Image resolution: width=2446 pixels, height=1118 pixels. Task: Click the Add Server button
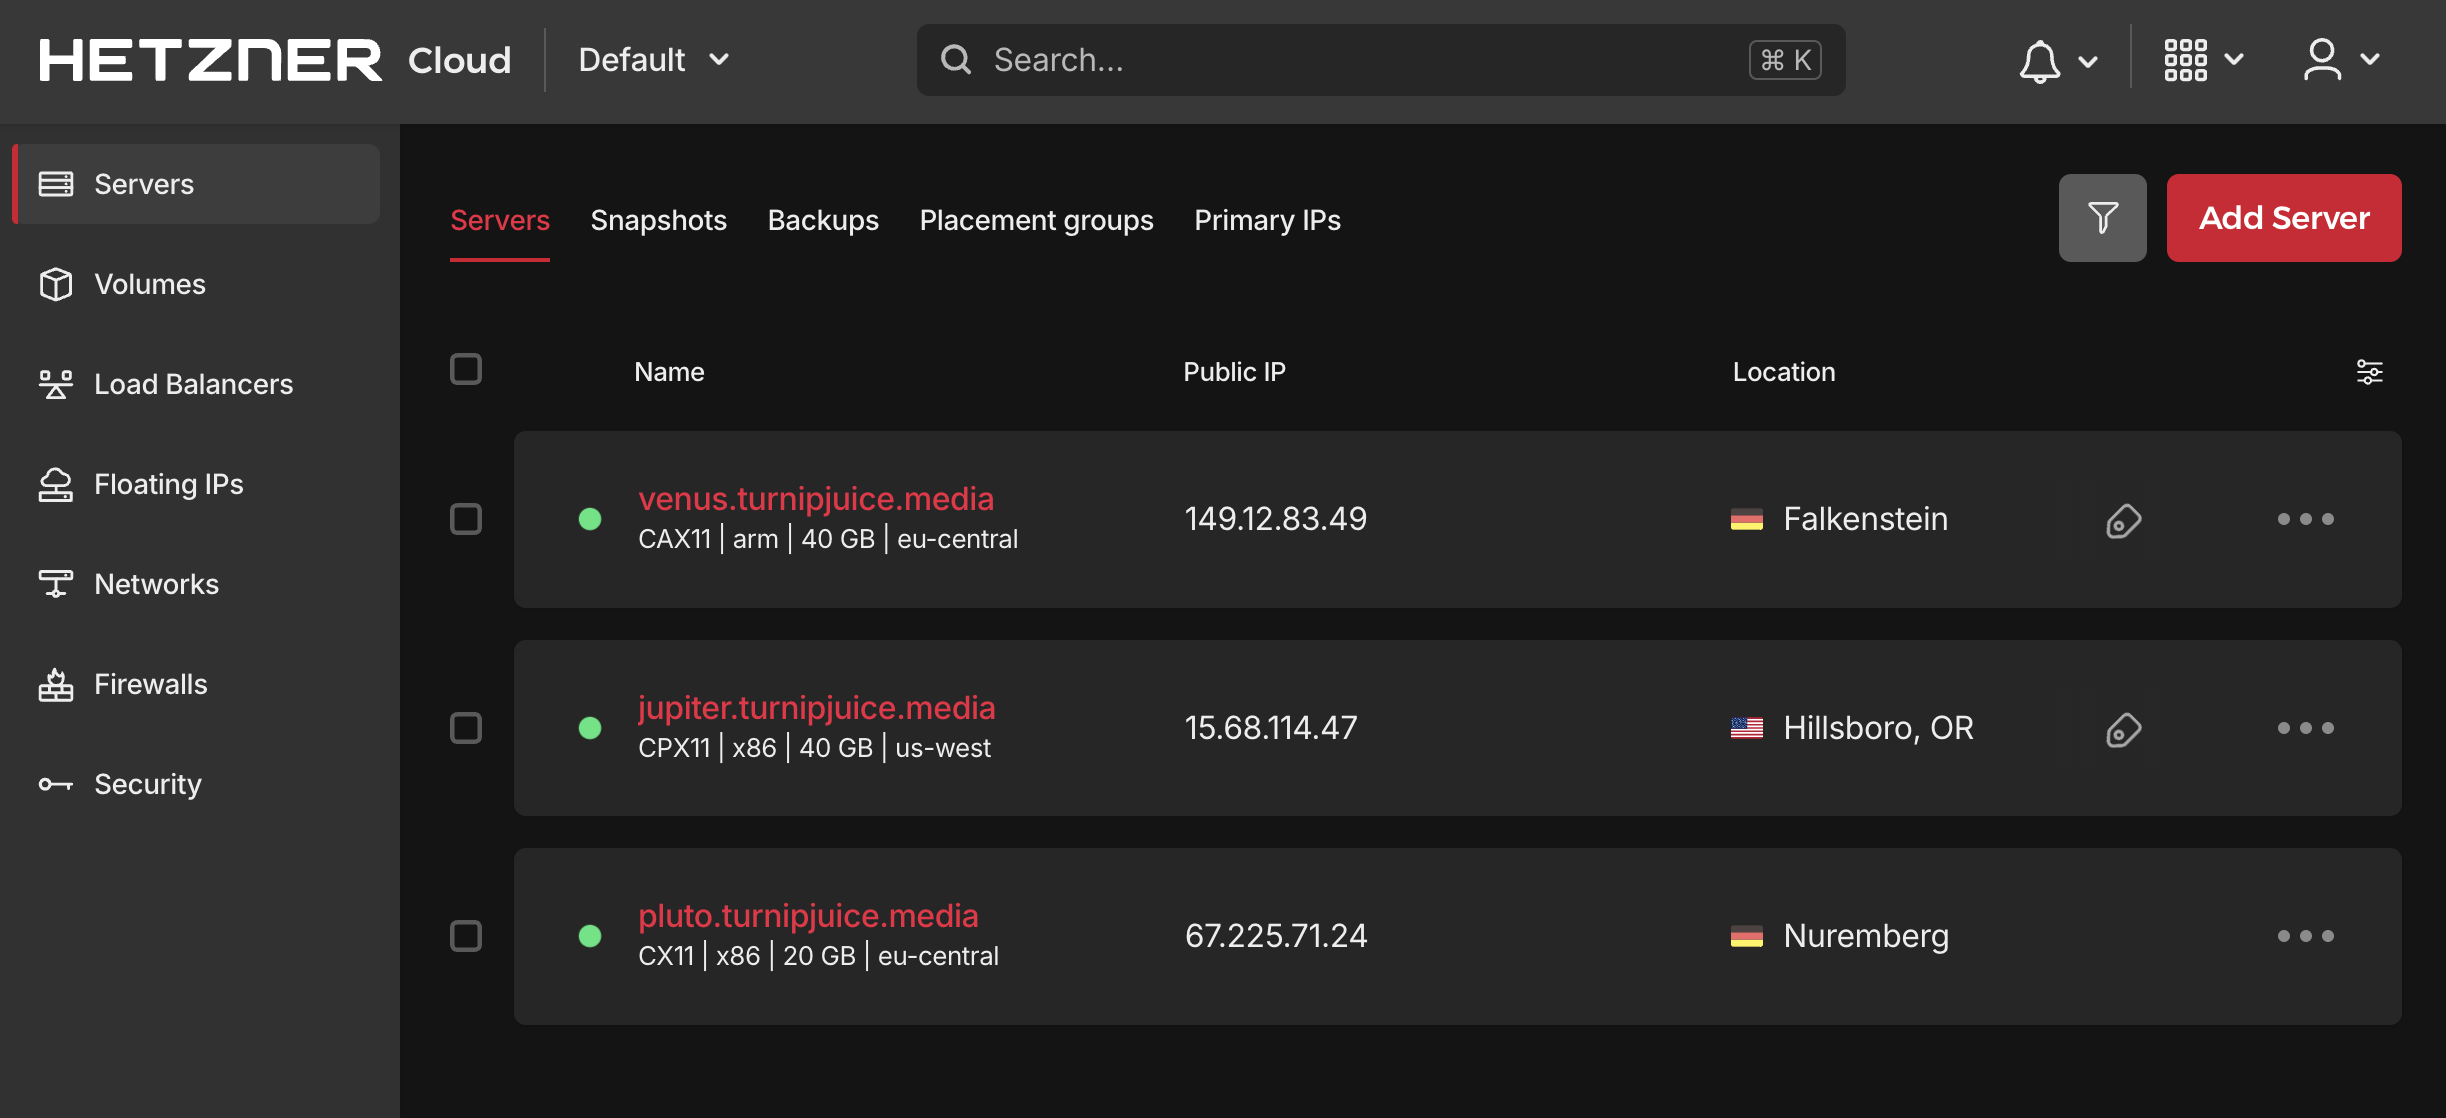click(2284, 218)
